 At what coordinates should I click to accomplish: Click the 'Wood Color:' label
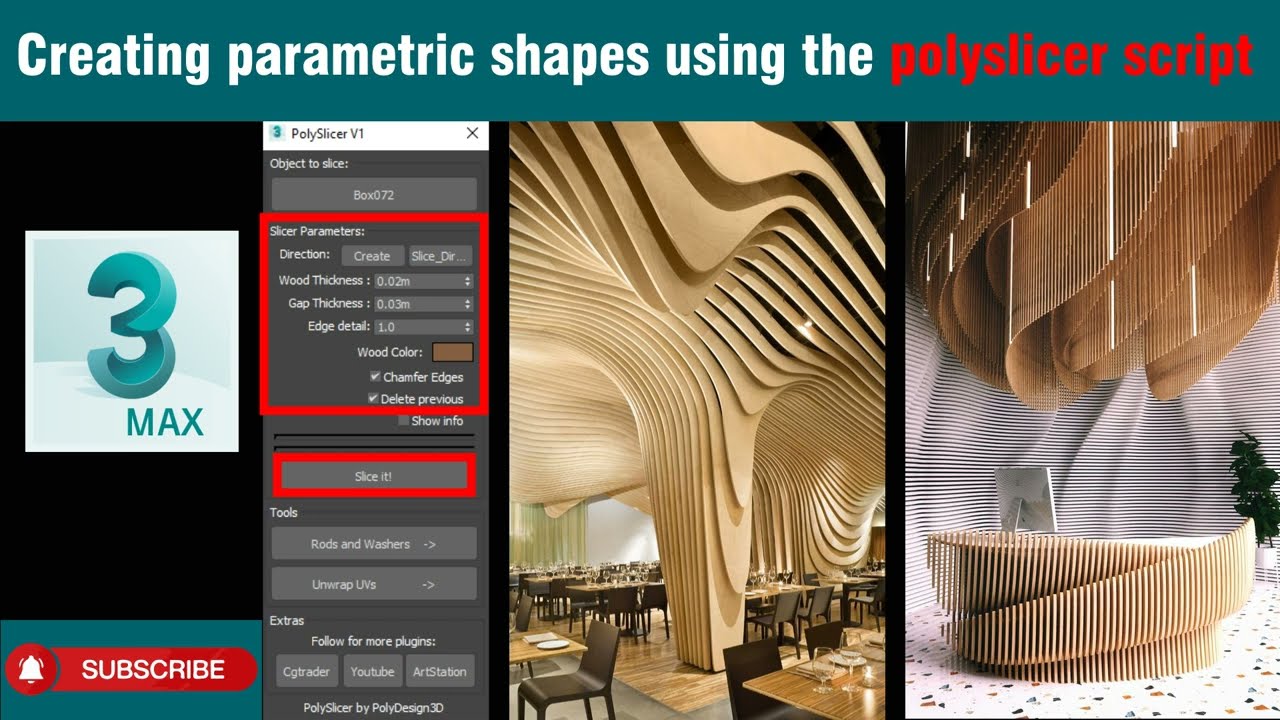(390, 352)
